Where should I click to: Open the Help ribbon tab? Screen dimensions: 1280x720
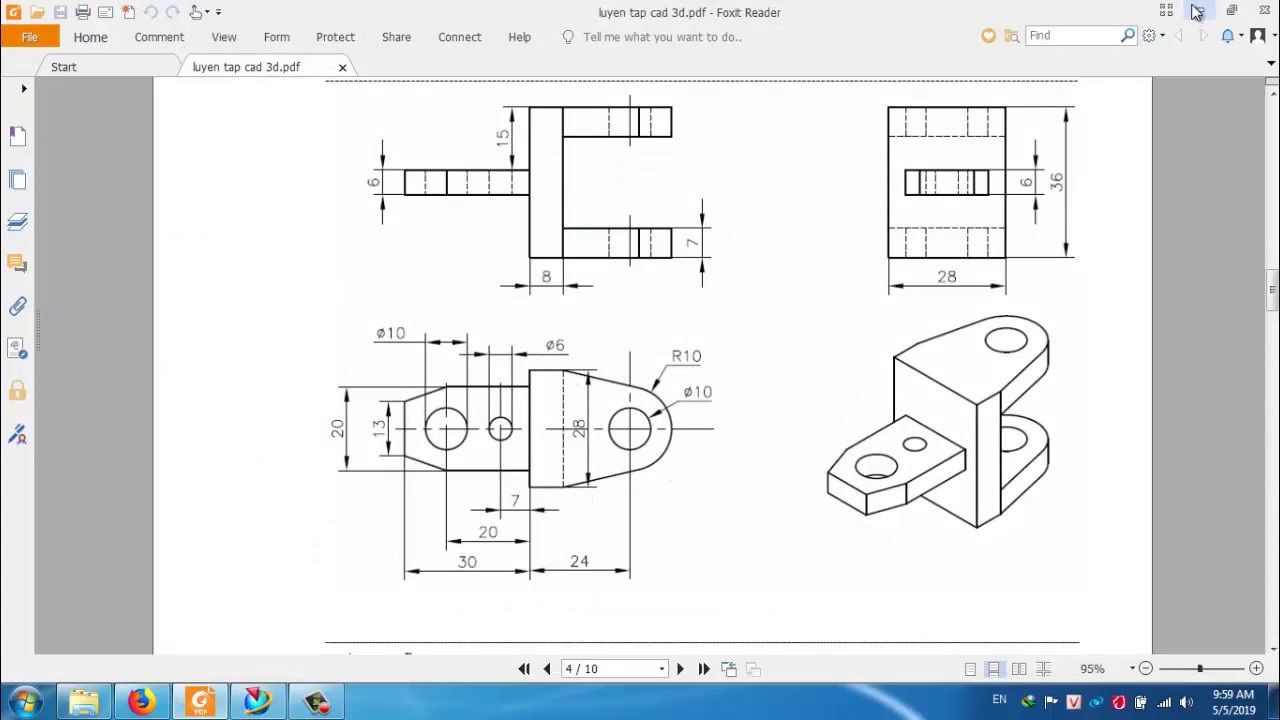519,37
